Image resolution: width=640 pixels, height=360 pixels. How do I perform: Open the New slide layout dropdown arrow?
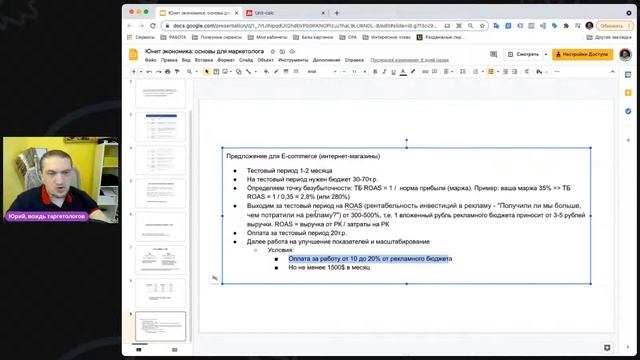141,72
